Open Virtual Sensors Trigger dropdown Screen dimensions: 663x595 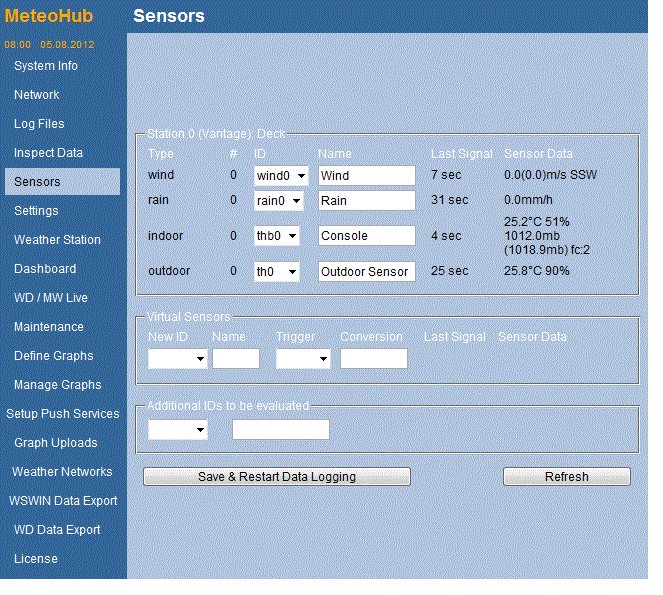coord(303,359)
